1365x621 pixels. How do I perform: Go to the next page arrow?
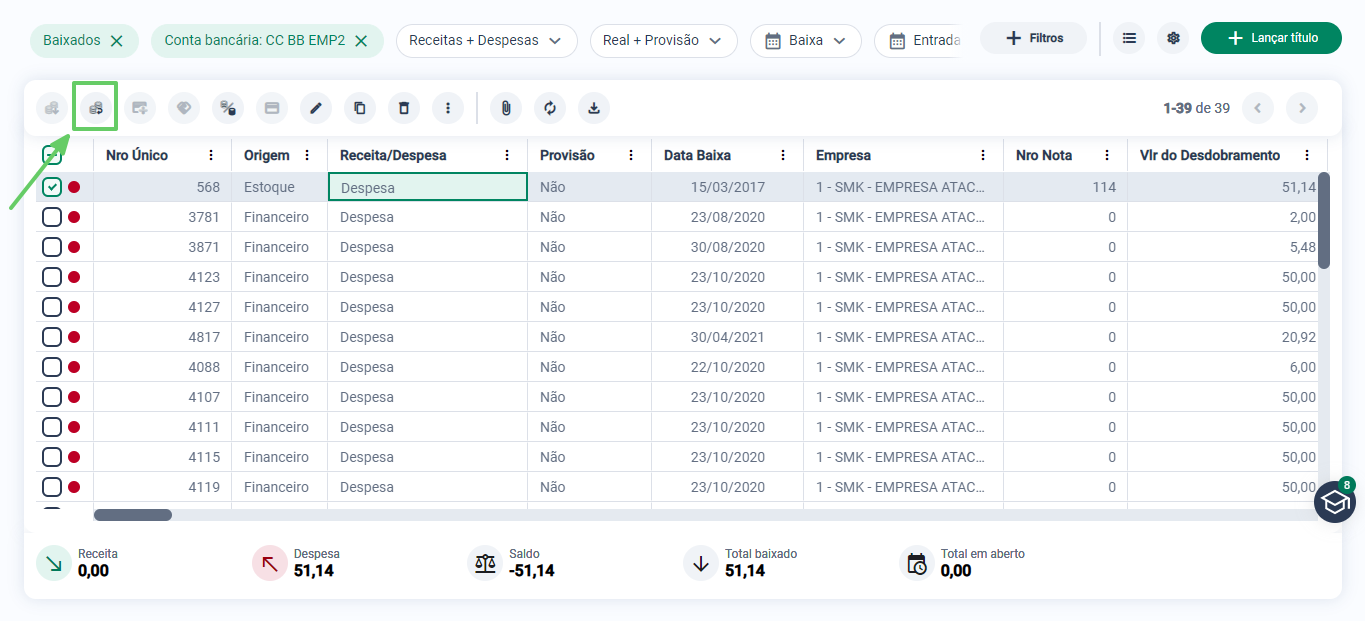(x=1302, y=108)
